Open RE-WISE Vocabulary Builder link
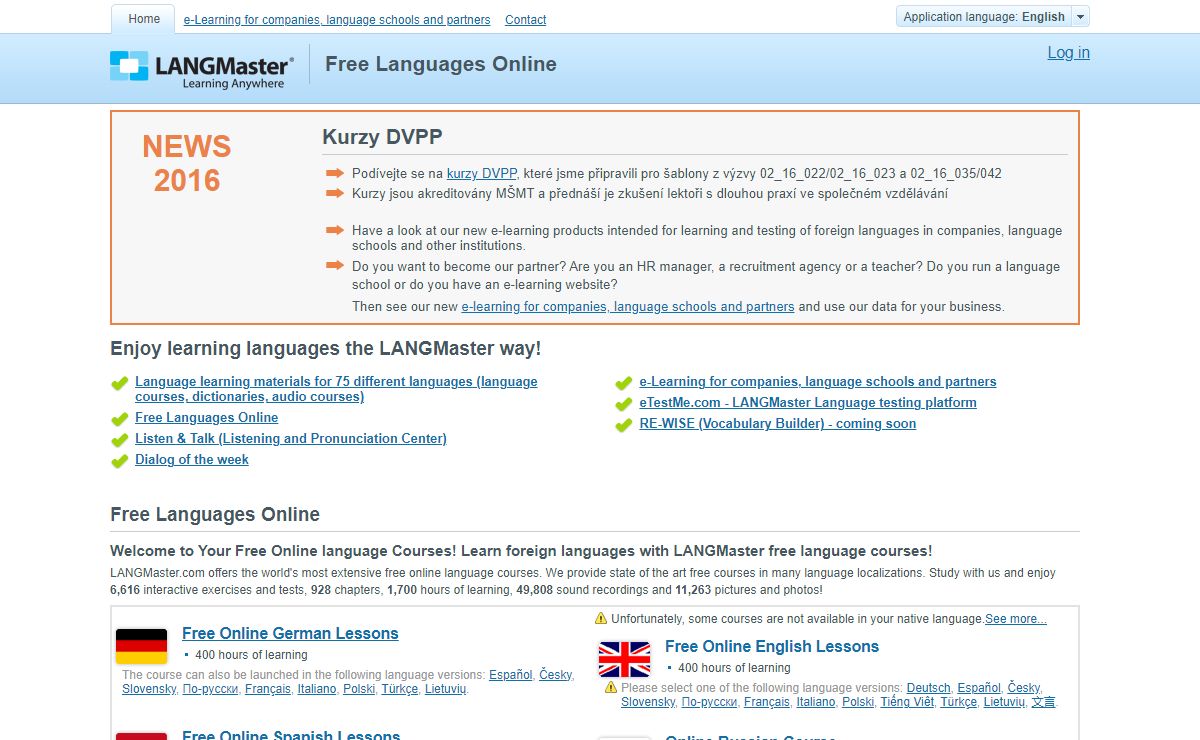 point(777,424)
